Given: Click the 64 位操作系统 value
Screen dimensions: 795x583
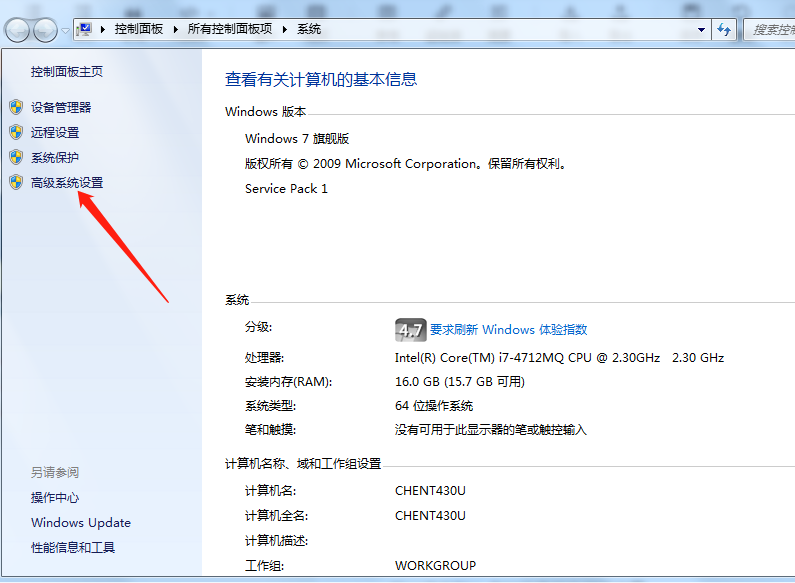Looking at the screenshot, I should (434, 406).
